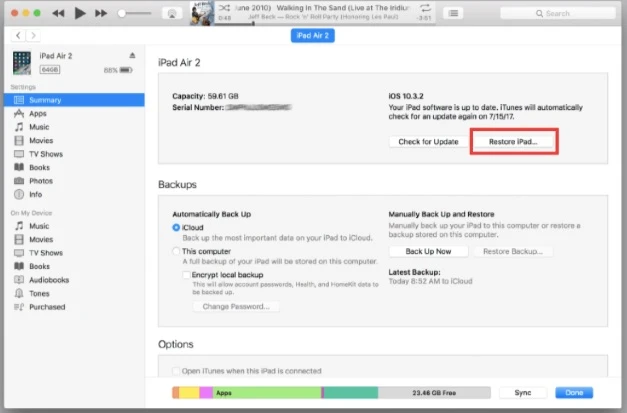Image resolution: width=627 pixels, height=413 pixels.
Task: Skip ahead with the fast-forward button
Action: click(101, 13)
